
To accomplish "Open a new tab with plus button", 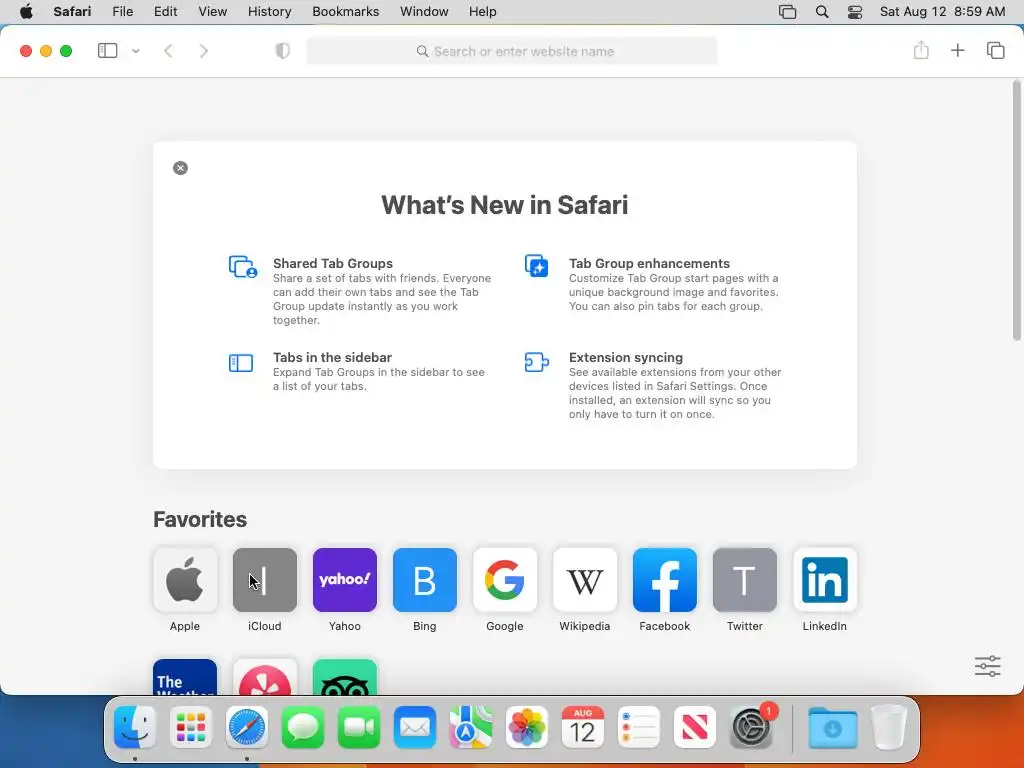I will pos(957,50).
